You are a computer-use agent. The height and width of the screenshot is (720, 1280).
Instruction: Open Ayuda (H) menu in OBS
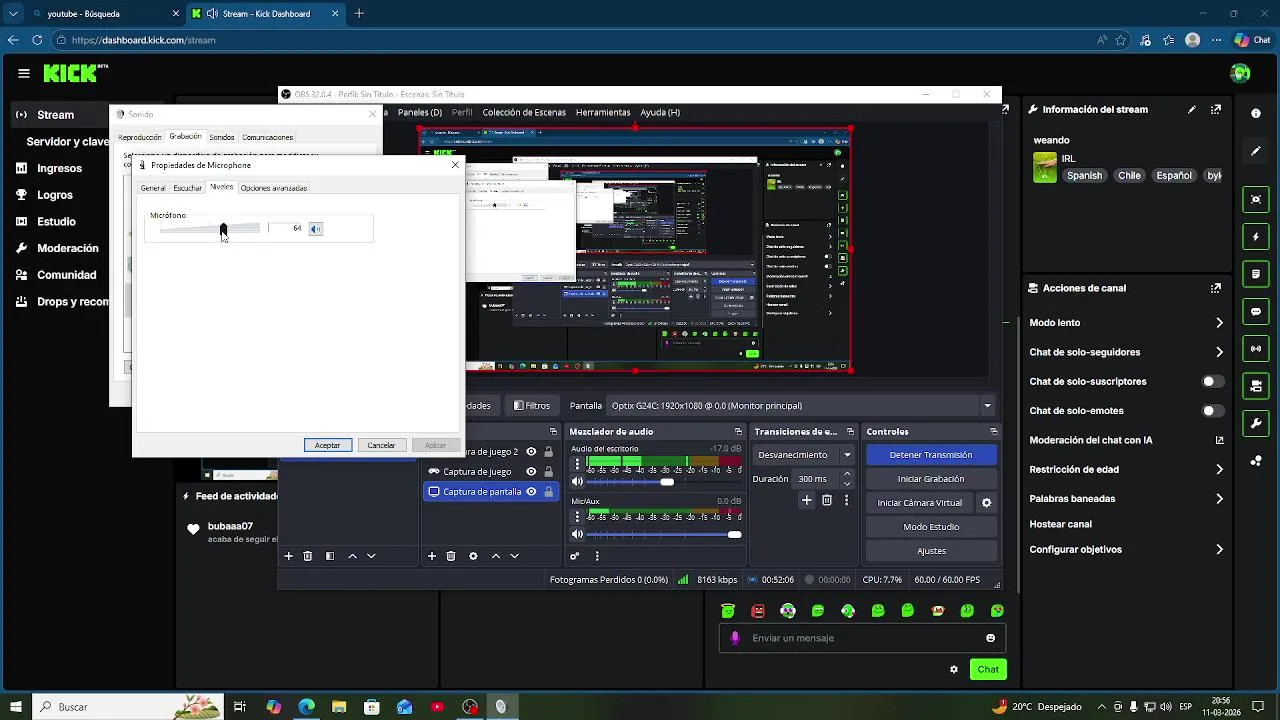coord(660,112)
